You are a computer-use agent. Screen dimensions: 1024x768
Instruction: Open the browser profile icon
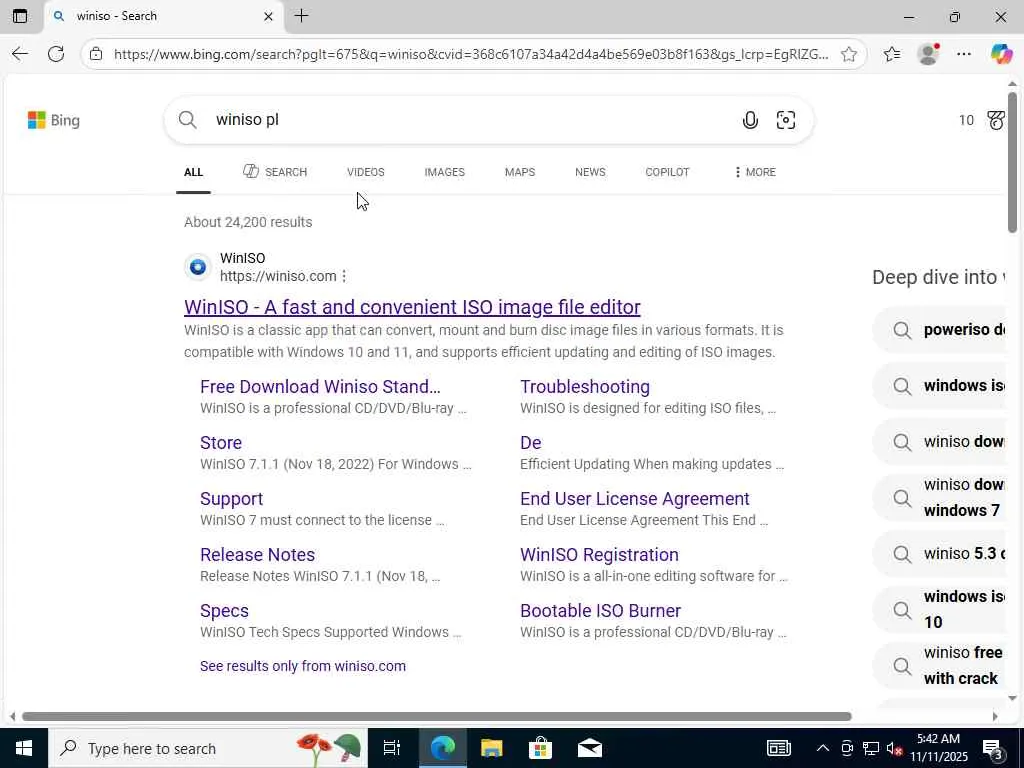pos(928,54)
